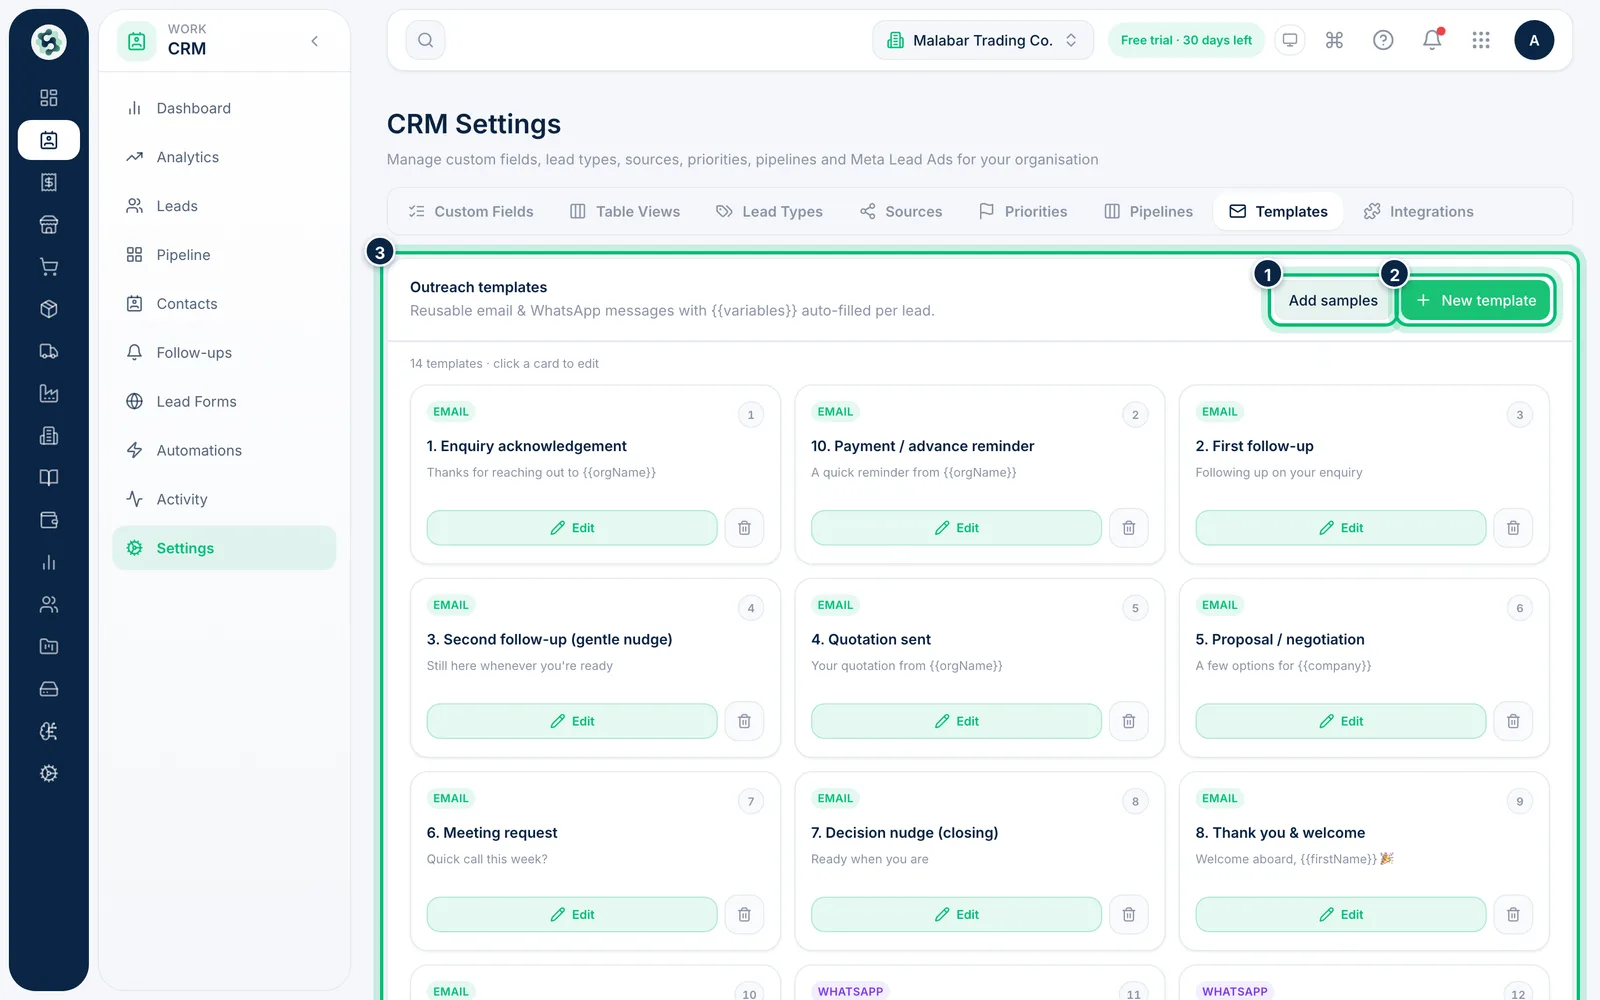The width and height of the screenshot is (1600, 1000).
Task: Edit the Payment / advance reminder template
Action: point(956,528)
